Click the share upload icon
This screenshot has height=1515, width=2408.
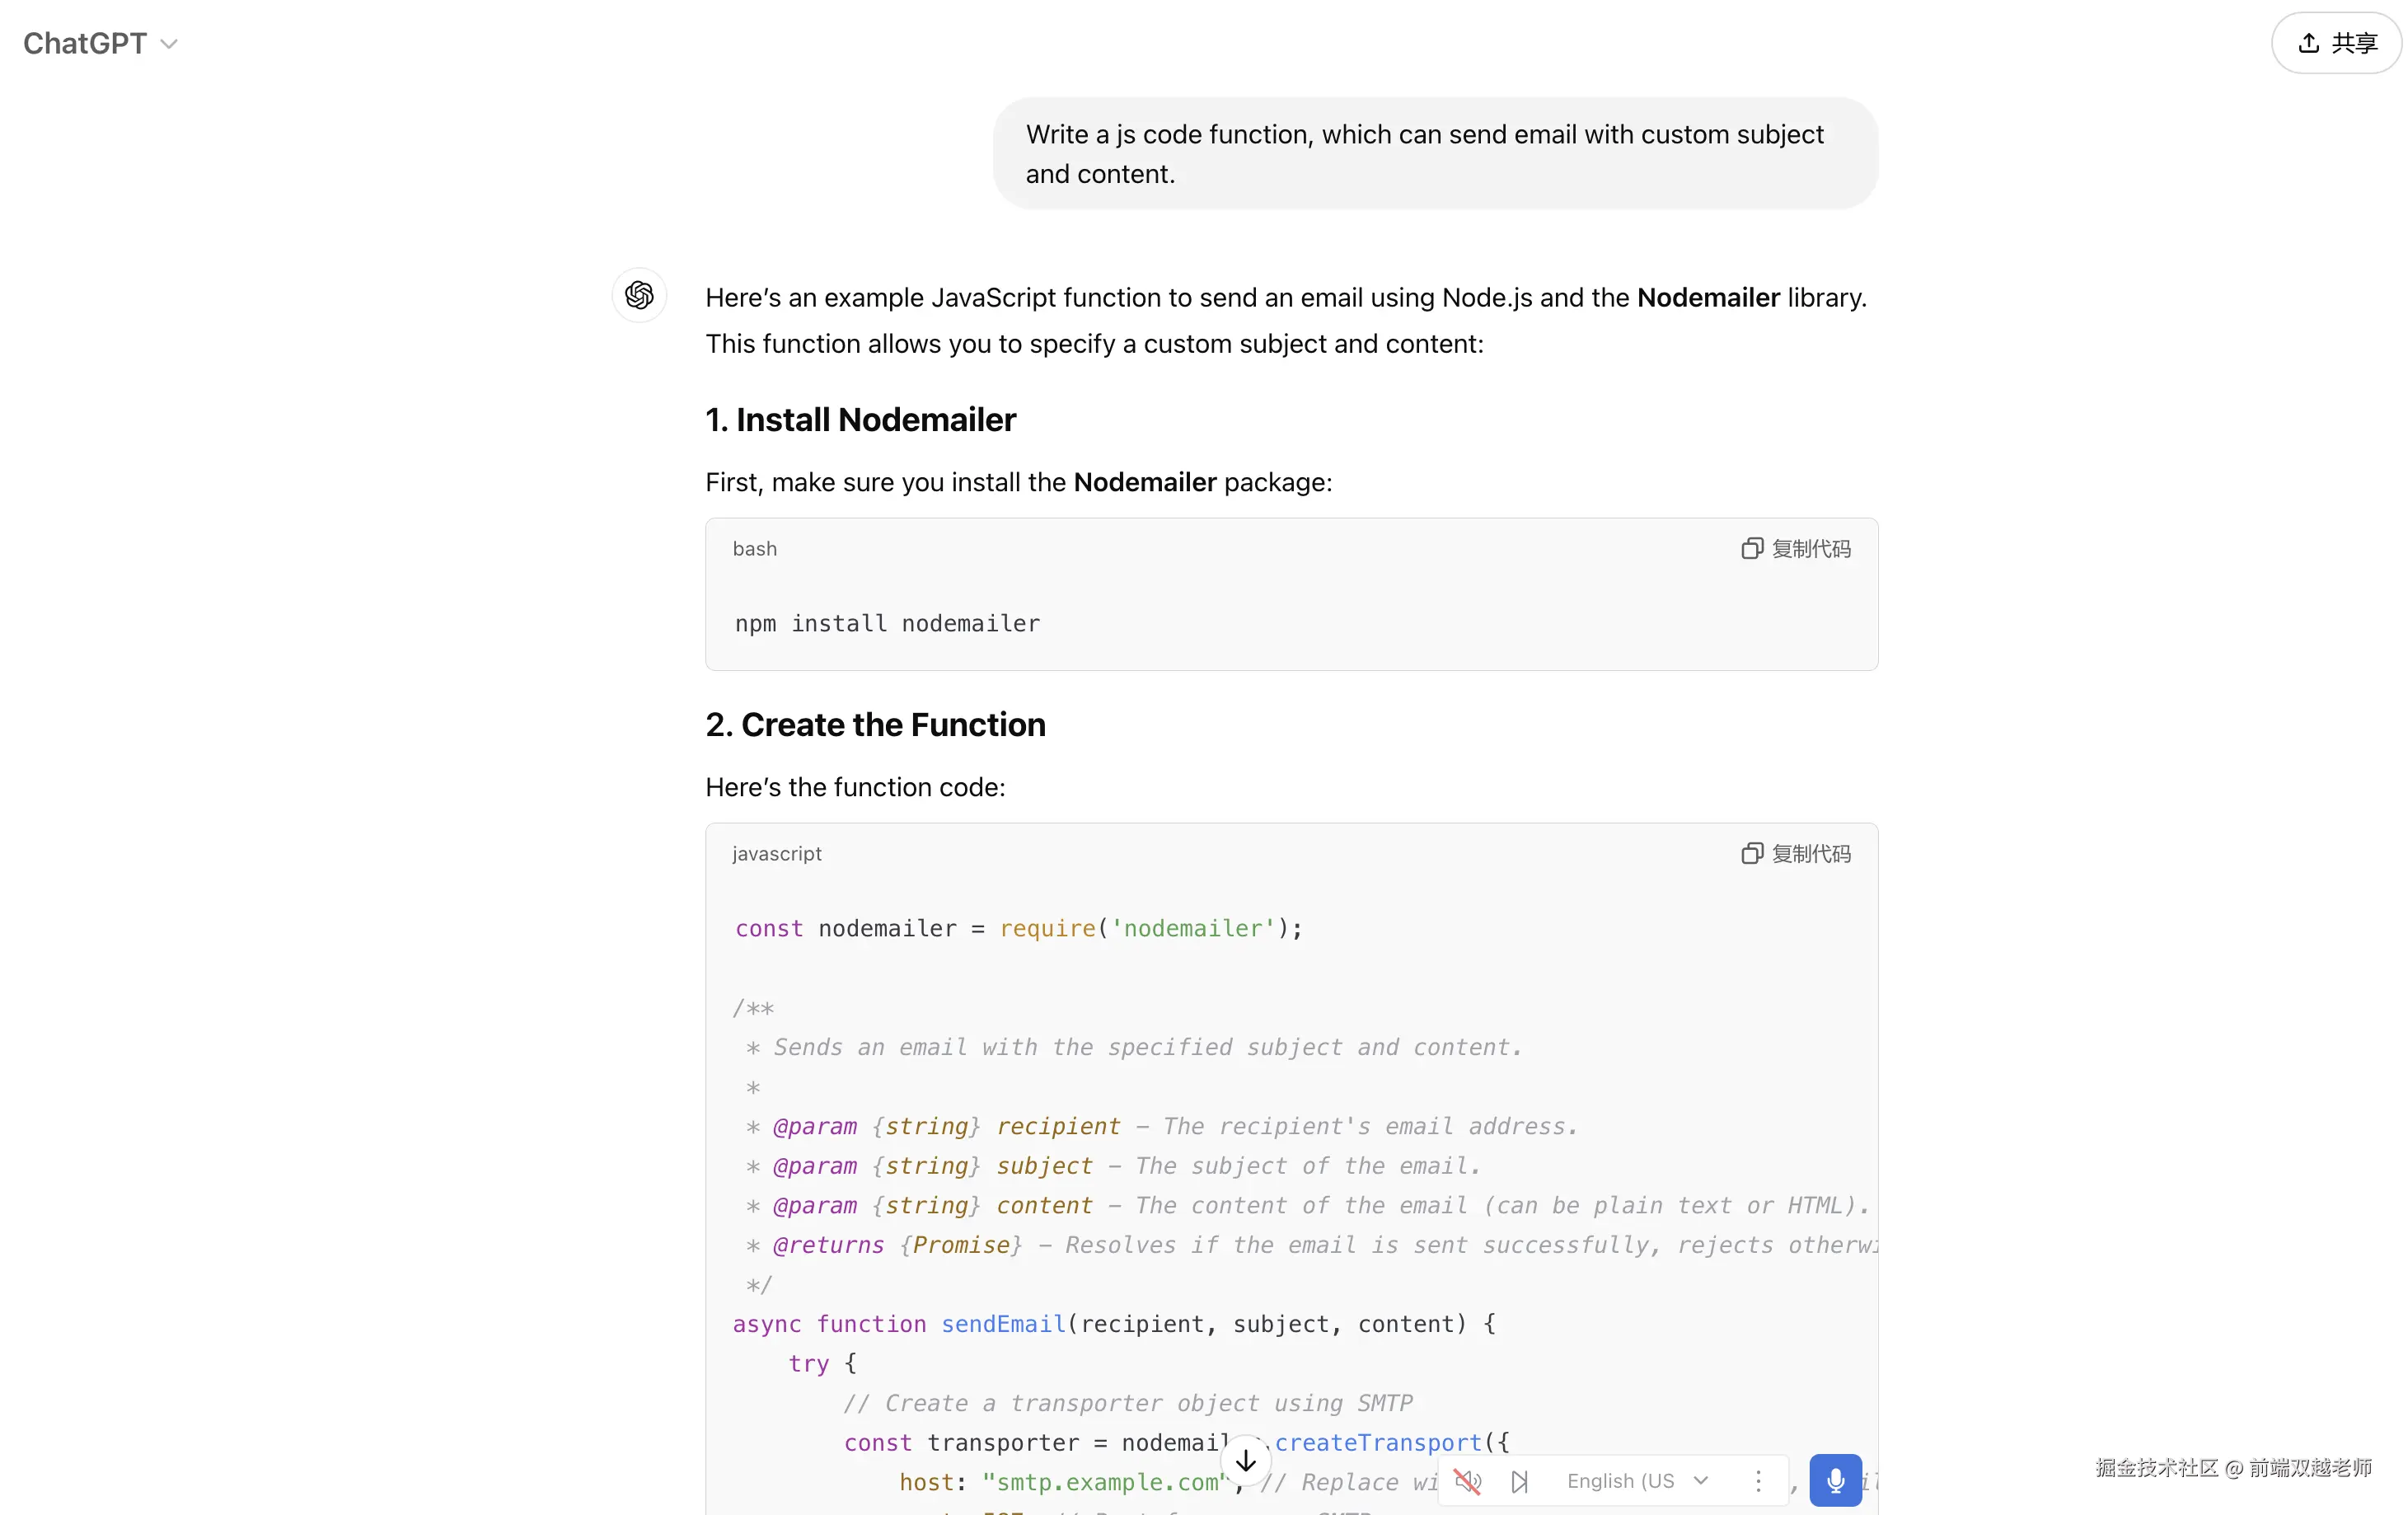2308,43
